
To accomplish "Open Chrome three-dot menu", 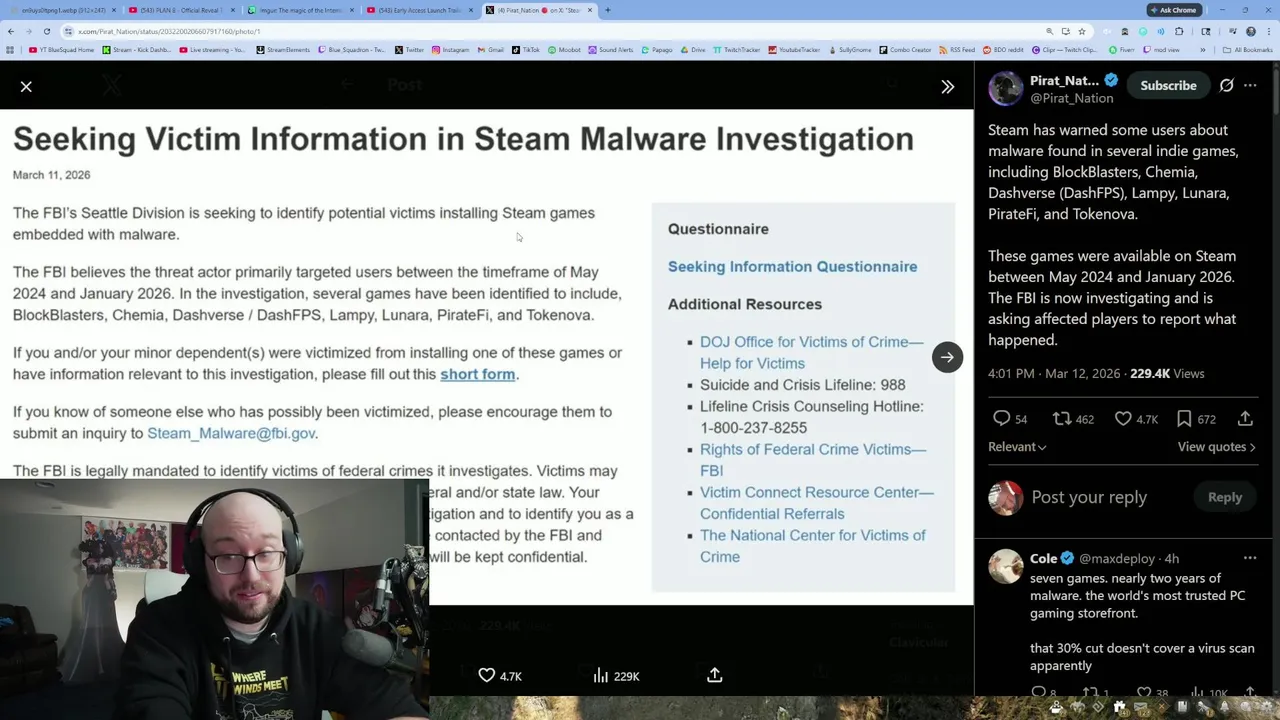I will pyautogui.click(x=1269, y=31).
